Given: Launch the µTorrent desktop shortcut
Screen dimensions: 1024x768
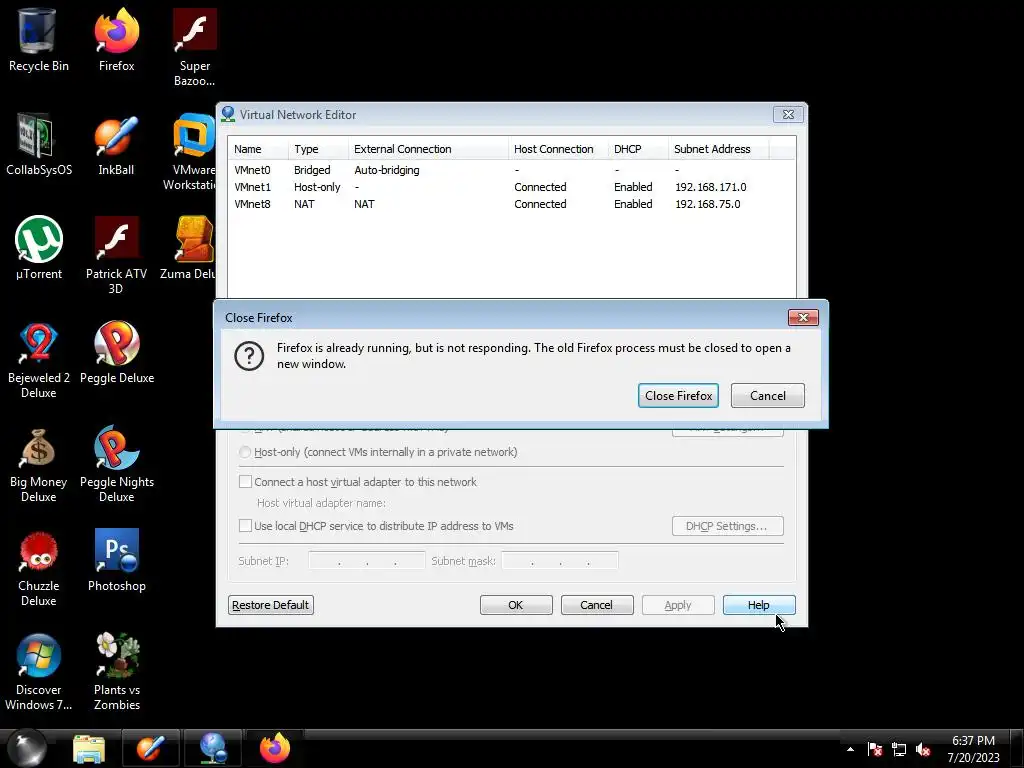Looking at the screenshot, I should [x=38, y=248].
